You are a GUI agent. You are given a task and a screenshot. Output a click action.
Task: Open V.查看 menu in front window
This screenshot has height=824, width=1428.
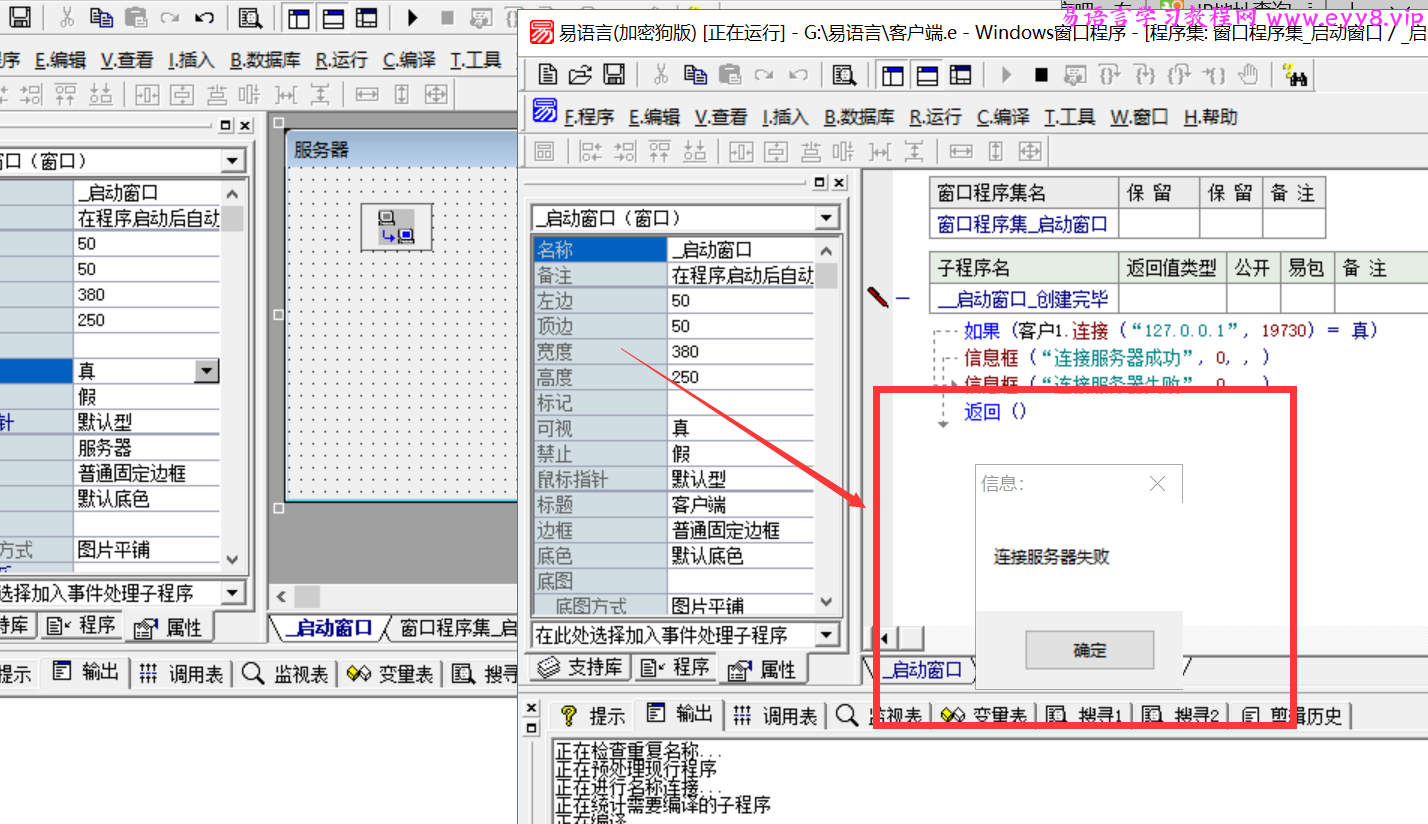[x=721, y=117]
